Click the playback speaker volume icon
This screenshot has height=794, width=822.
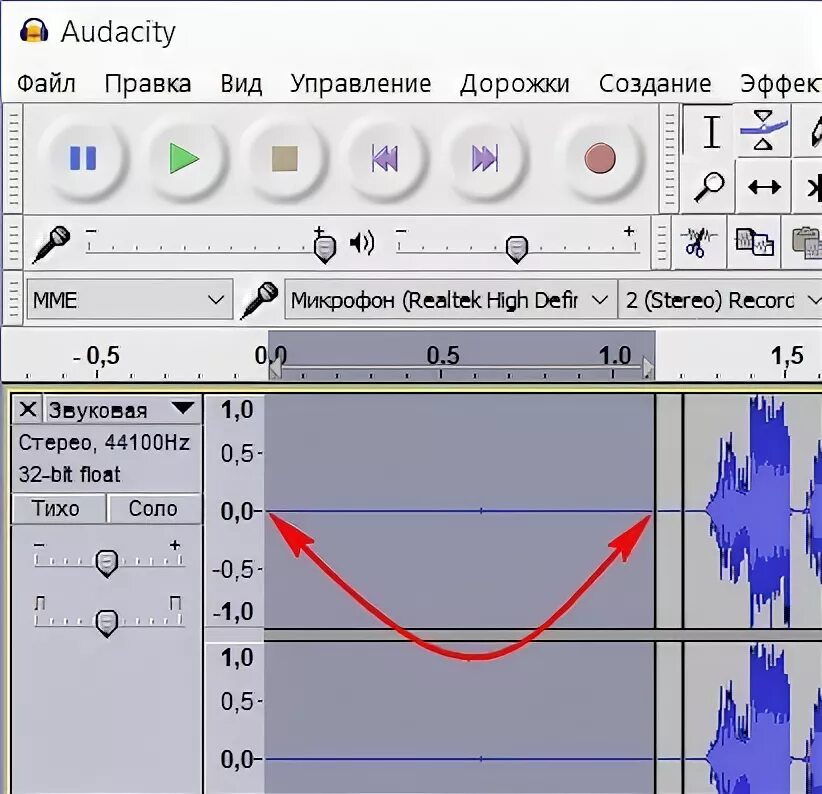(x=362, y=243)
